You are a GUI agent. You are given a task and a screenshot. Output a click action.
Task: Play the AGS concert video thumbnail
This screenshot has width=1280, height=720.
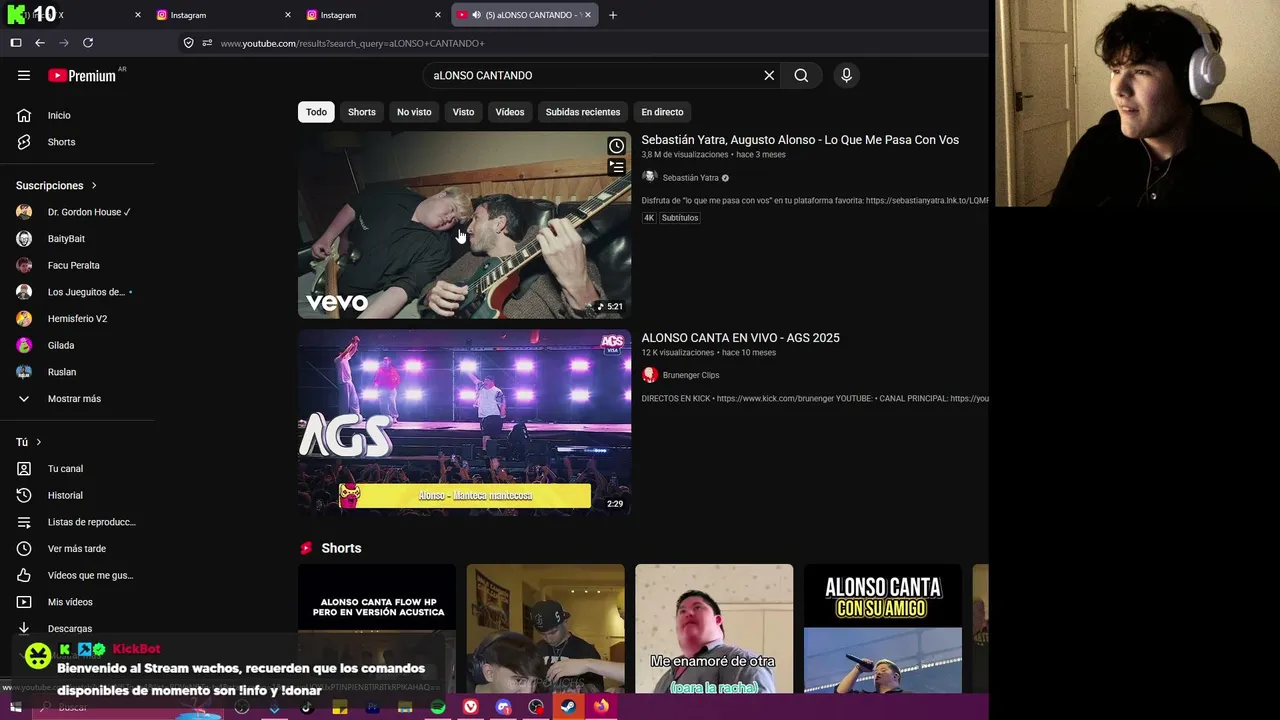(464, 423)
